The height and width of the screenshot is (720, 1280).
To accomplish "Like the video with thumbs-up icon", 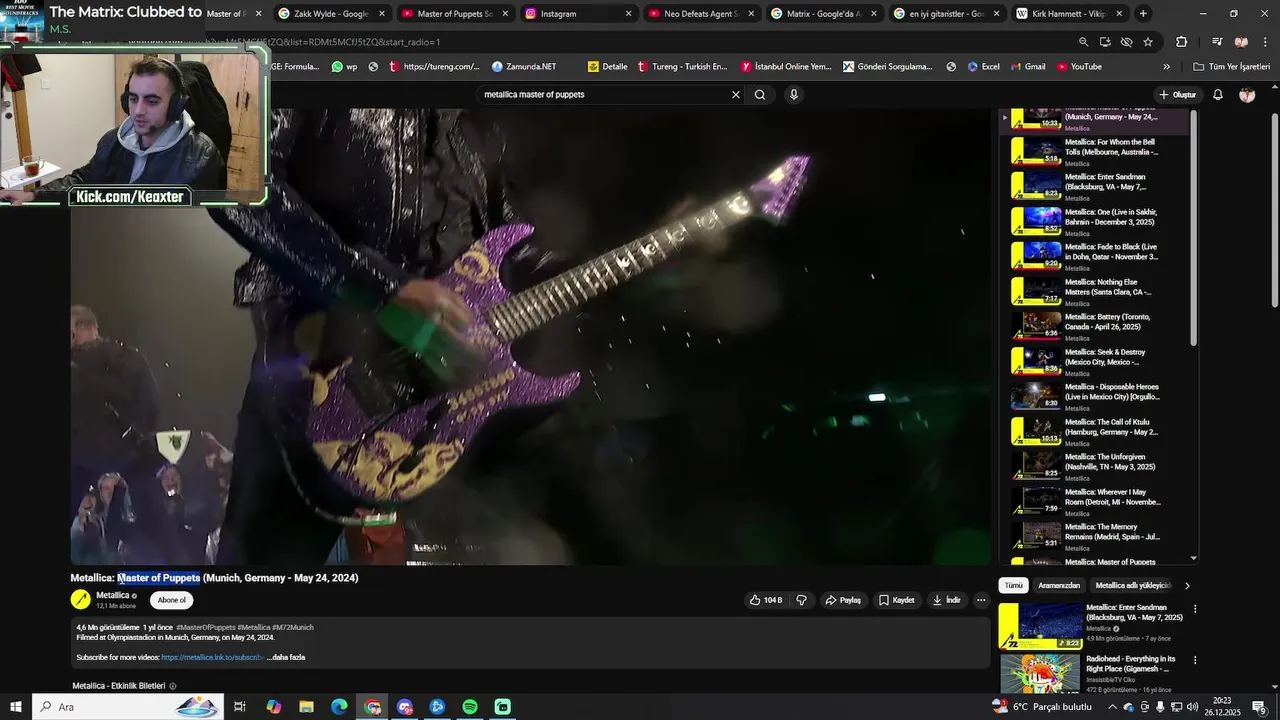I will coord(765,600).
